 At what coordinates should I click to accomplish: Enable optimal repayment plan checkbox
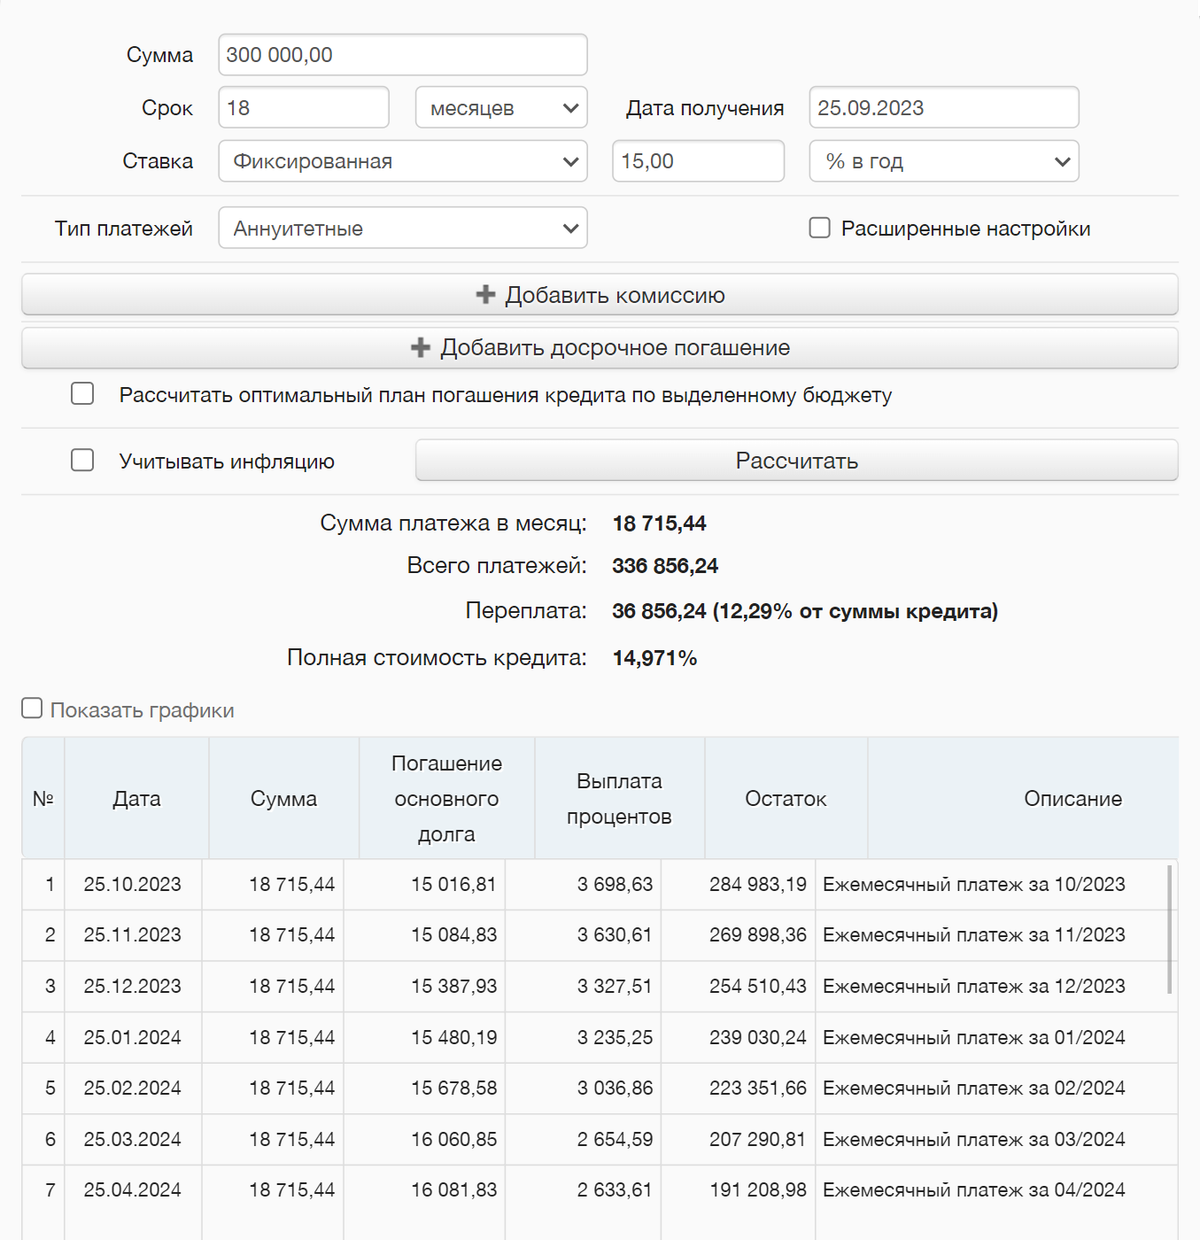pyautogui.click(x=83, y=394)
